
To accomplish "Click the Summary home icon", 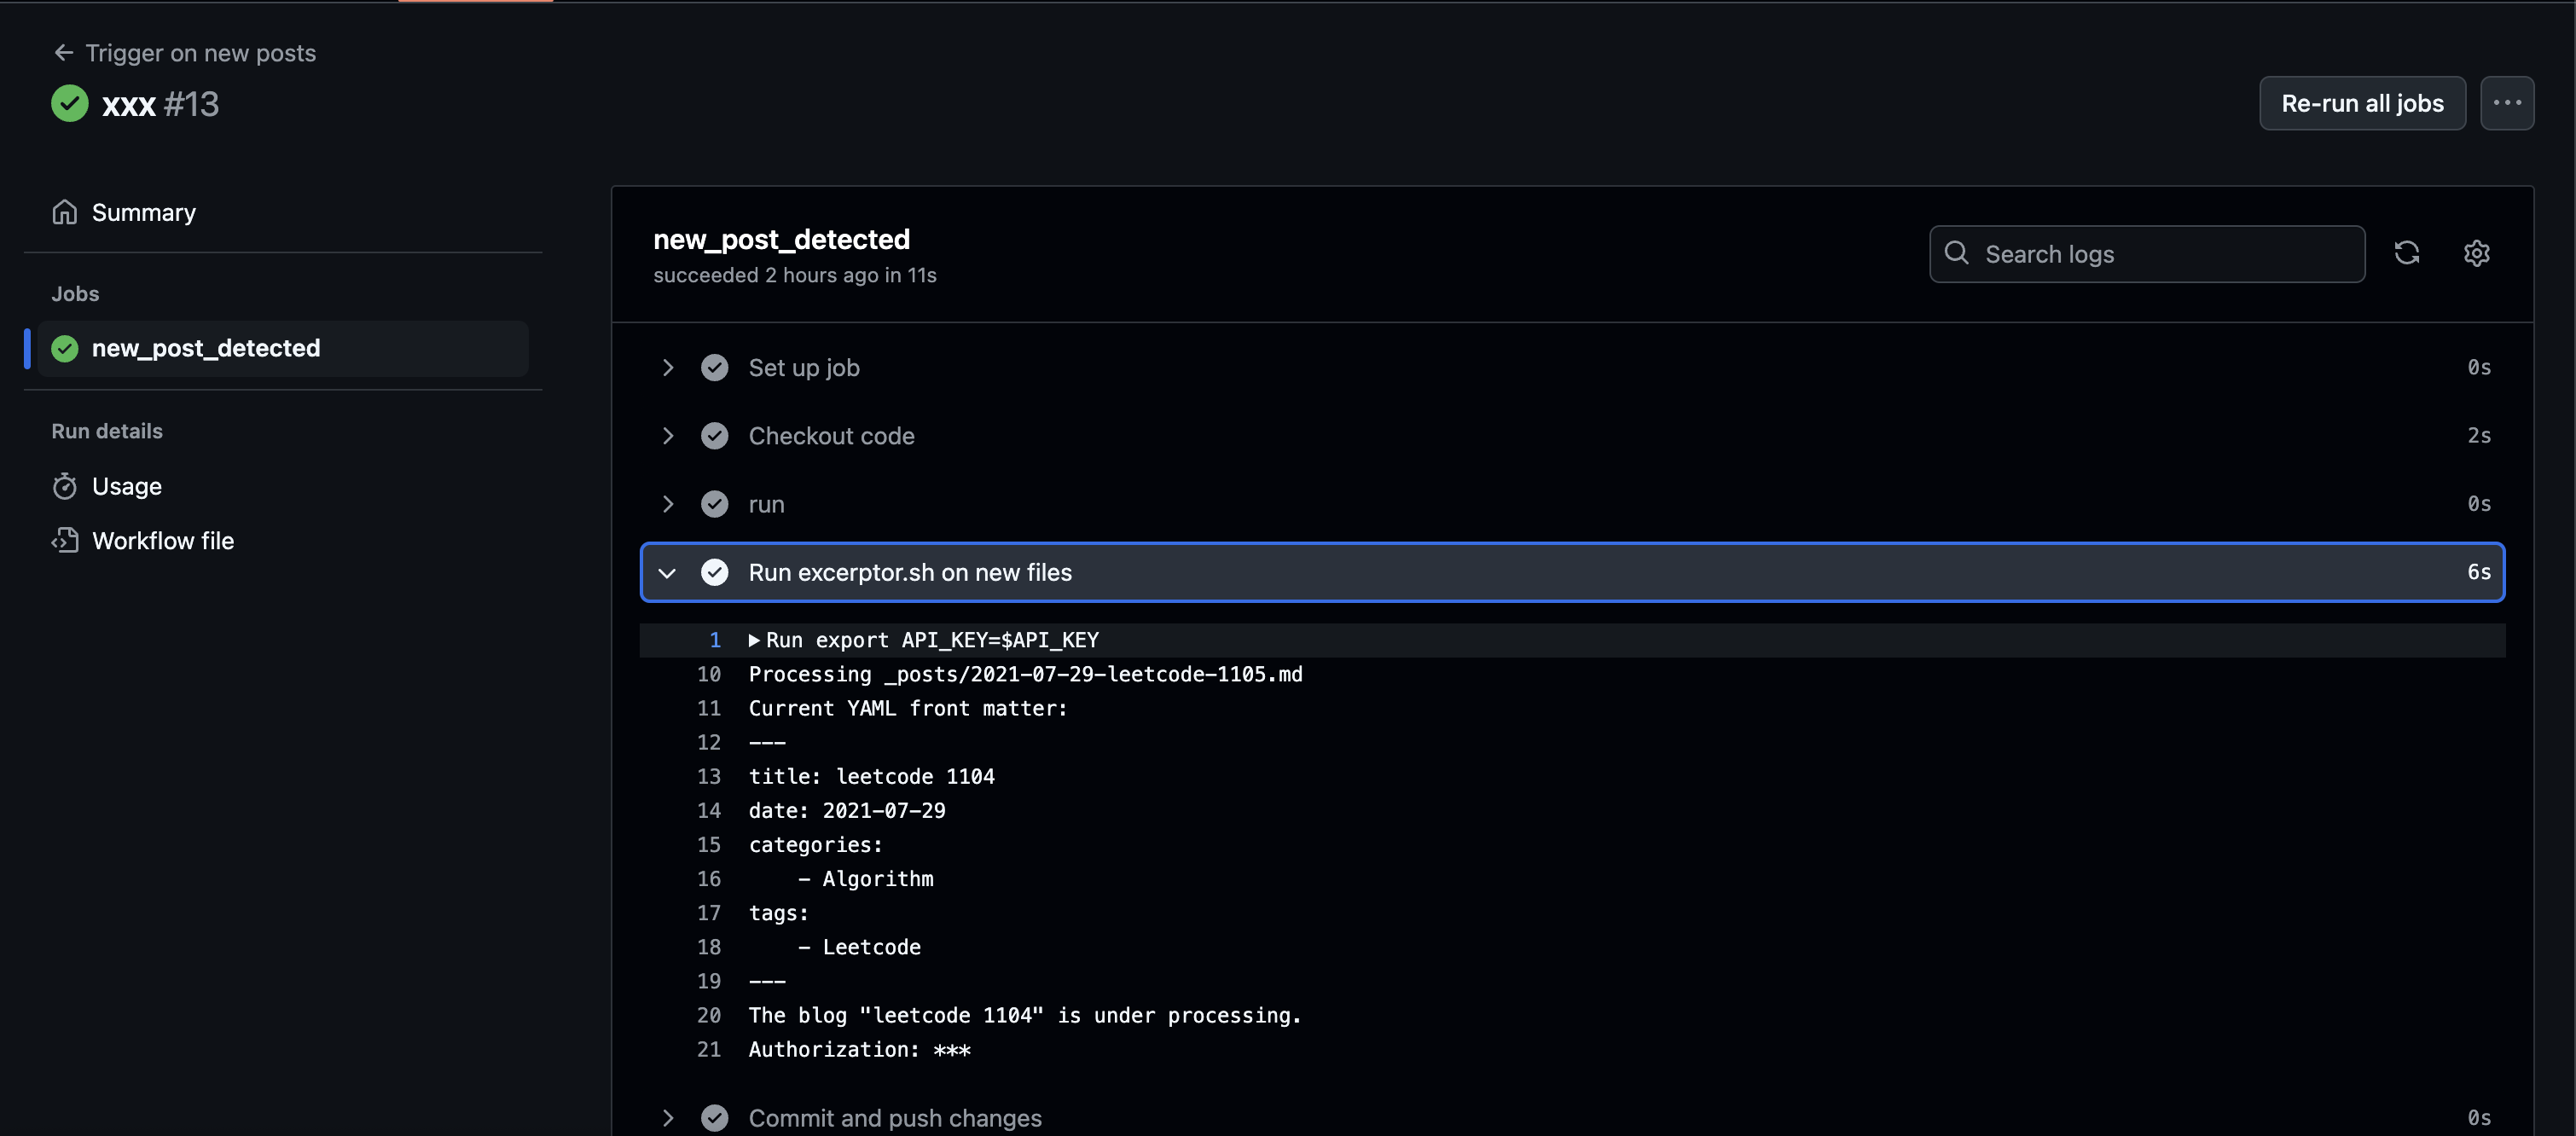I will (65, 213).
